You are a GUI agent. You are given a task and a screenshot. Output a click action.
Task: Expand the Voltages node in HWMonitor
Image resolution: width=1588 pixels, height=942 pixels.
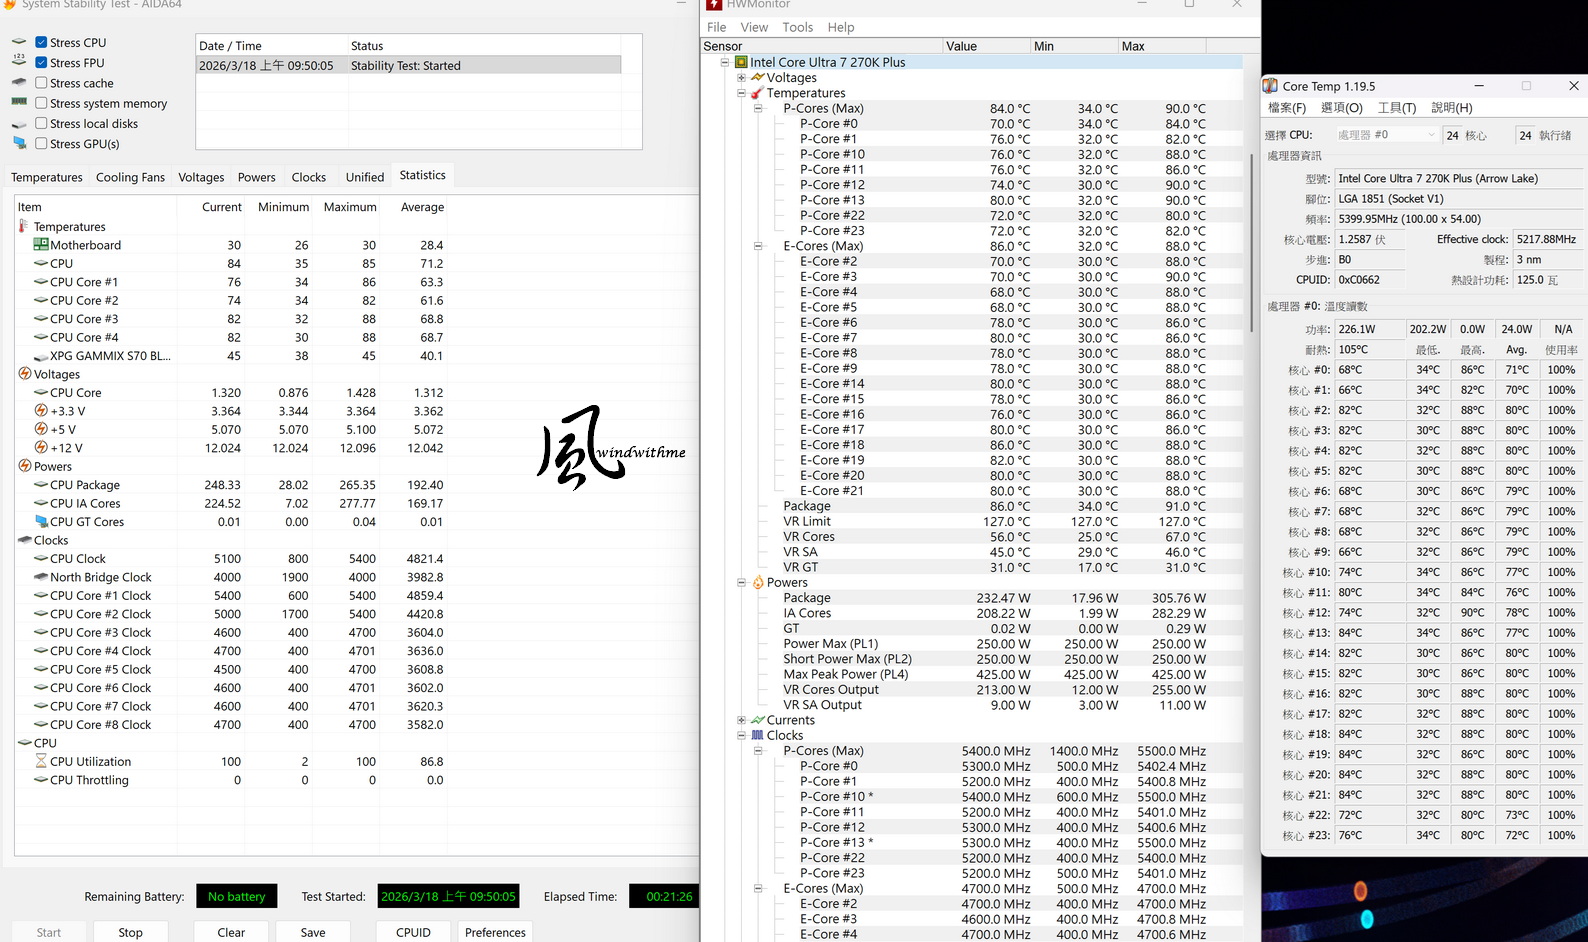(x=741, y=78)
